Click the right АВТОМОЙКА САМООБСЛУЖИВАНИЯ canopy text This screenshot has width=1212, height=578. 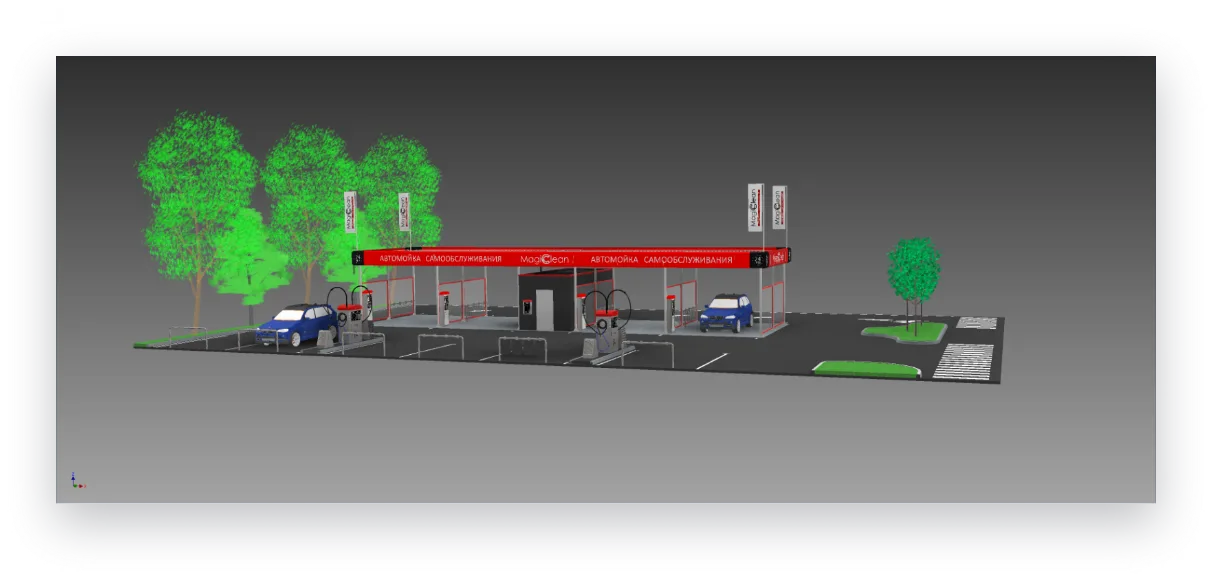(x=661, y=260)
